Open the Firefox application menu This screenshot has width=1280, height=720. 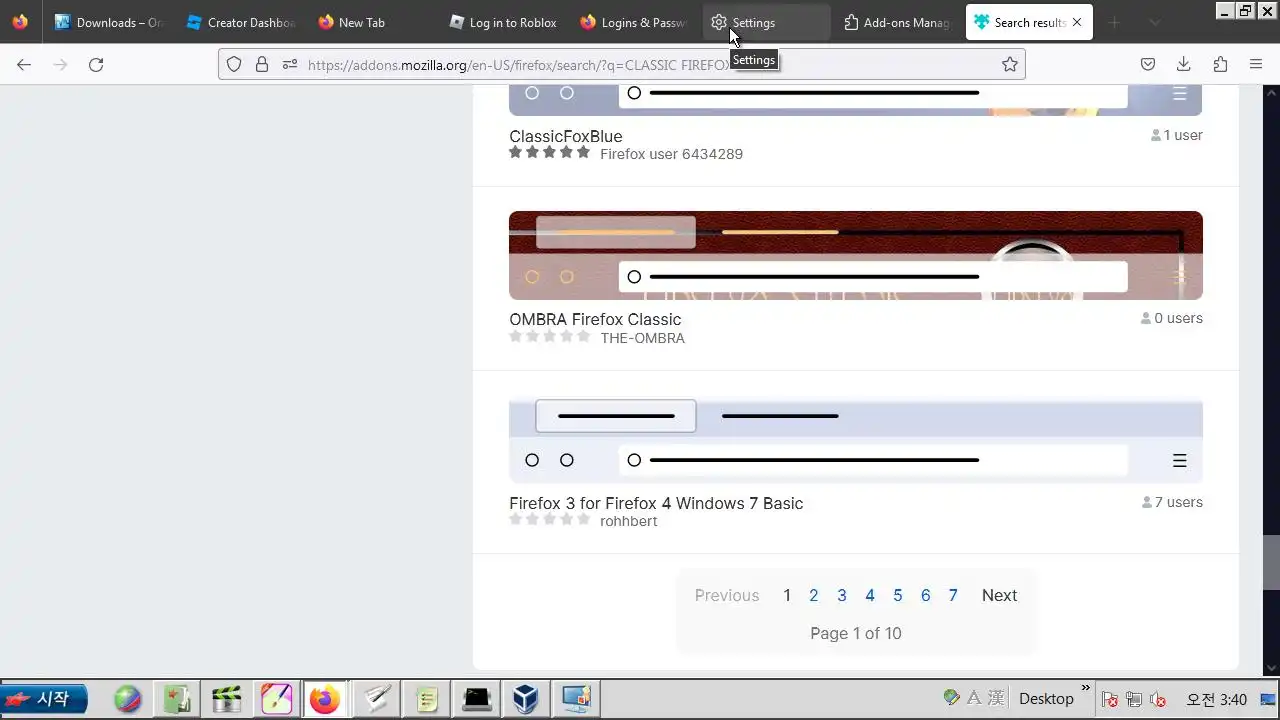point(1256,64)
